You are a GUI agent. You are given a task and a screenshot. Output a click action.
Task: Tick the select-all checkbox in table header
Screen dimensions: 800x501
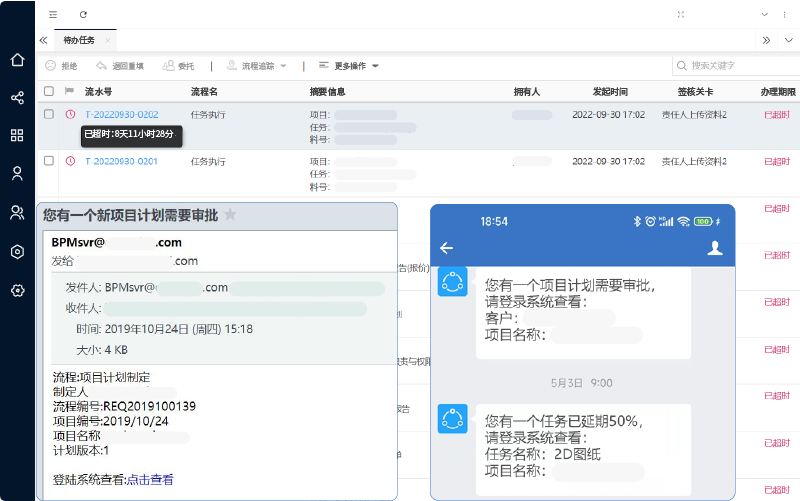point(48,91)
